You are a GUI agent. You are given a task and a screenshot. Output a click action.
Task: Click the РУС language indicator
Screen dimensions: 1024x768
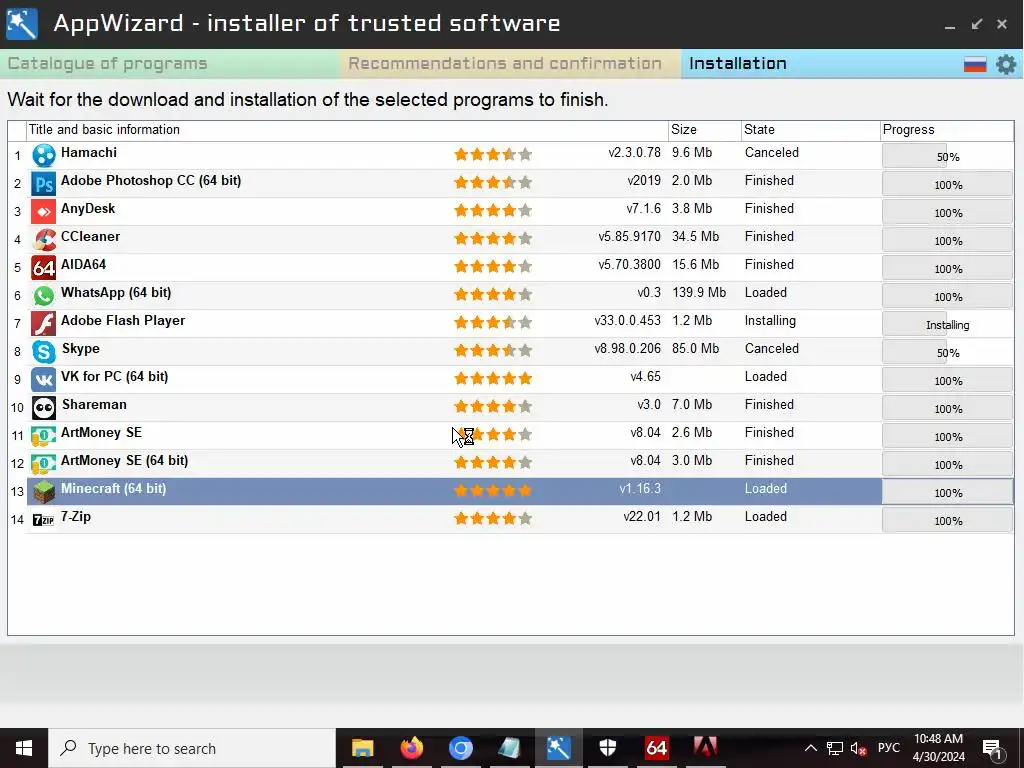[889, 748]
